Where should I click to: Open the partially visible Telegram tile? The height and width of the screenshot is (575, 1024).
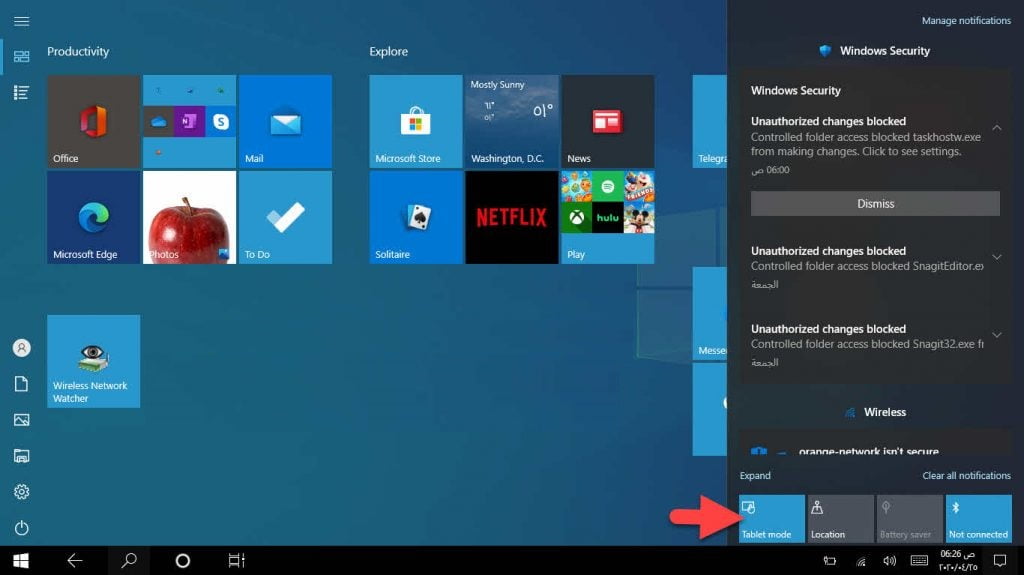710,122
